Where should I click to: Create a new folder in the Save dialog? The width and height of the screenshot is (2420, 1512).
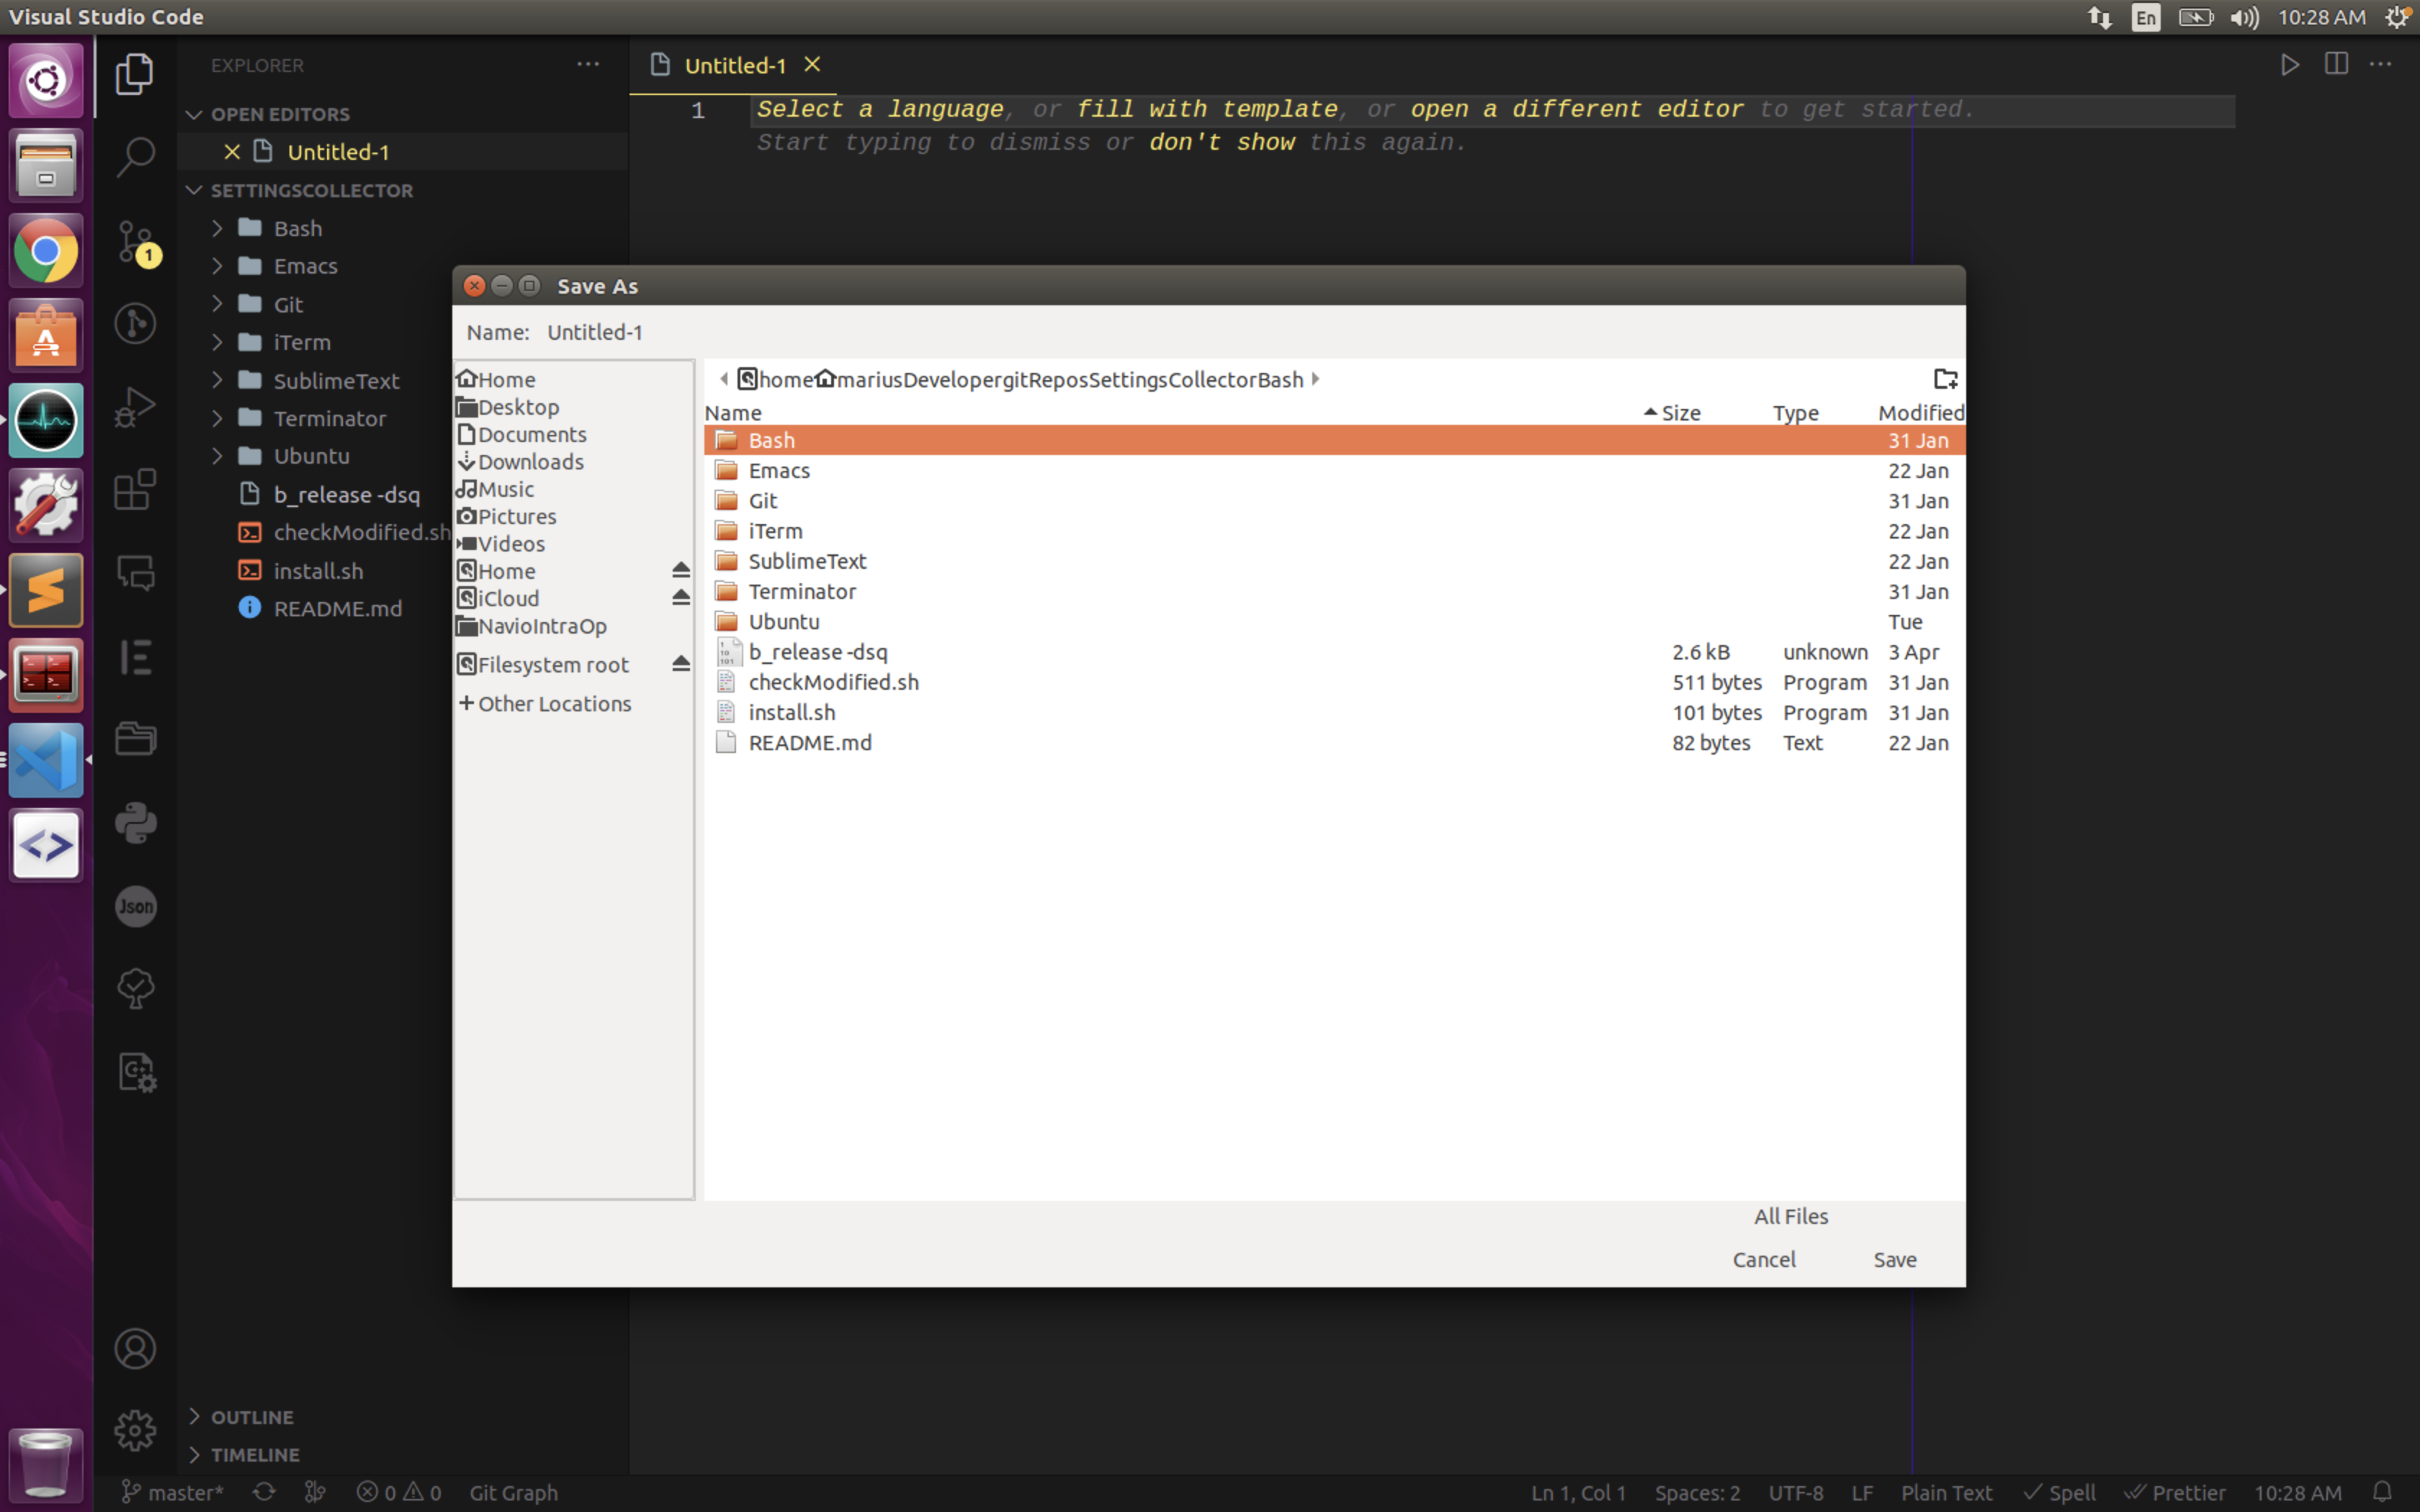coord(1945,379)
